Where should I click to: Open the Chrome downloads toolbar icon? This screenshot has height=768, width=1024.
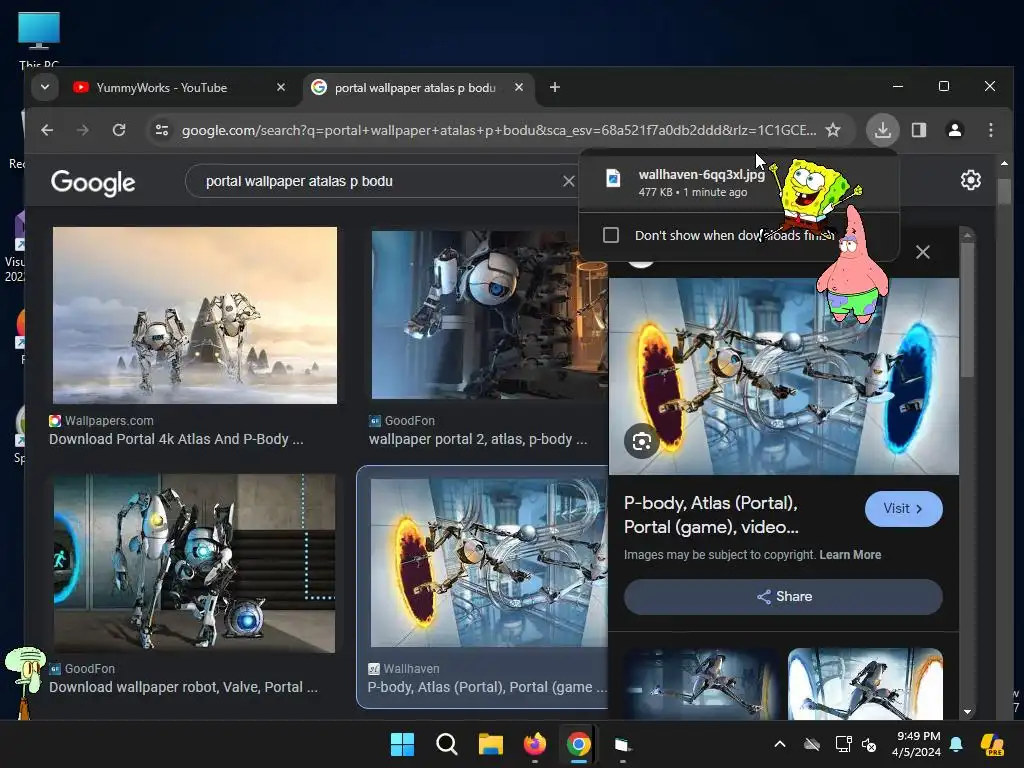pyautogui.click(x=882, y=130)
